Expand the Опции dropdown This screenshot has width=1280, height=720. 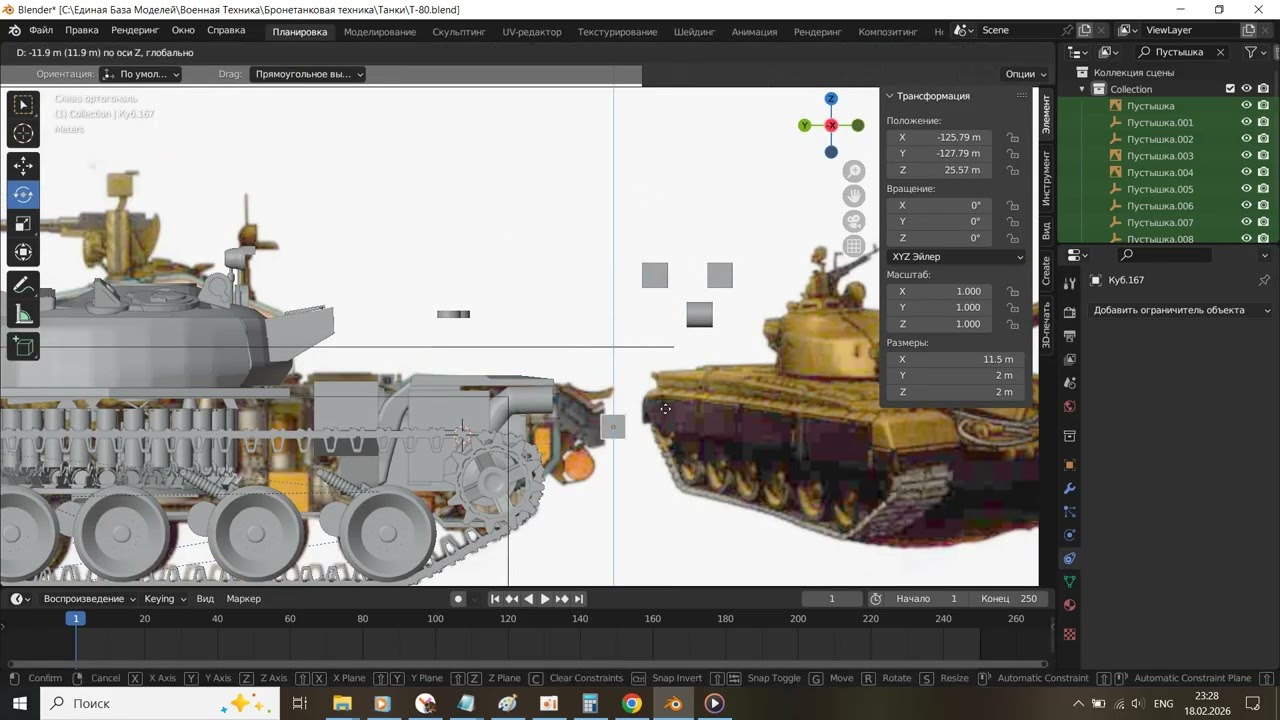point(1026,74)
